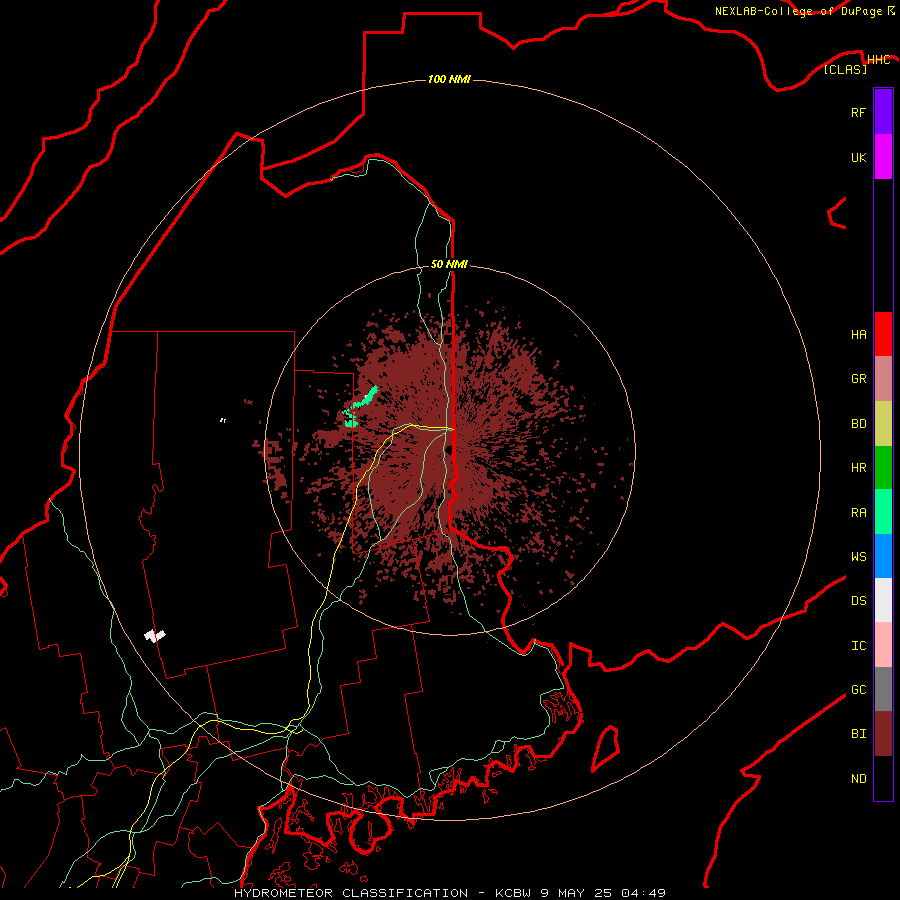The height and width of the screenshot is (900, 900).
Task: Click the GR pink legend swatch
Action: [x=883, y=378]
